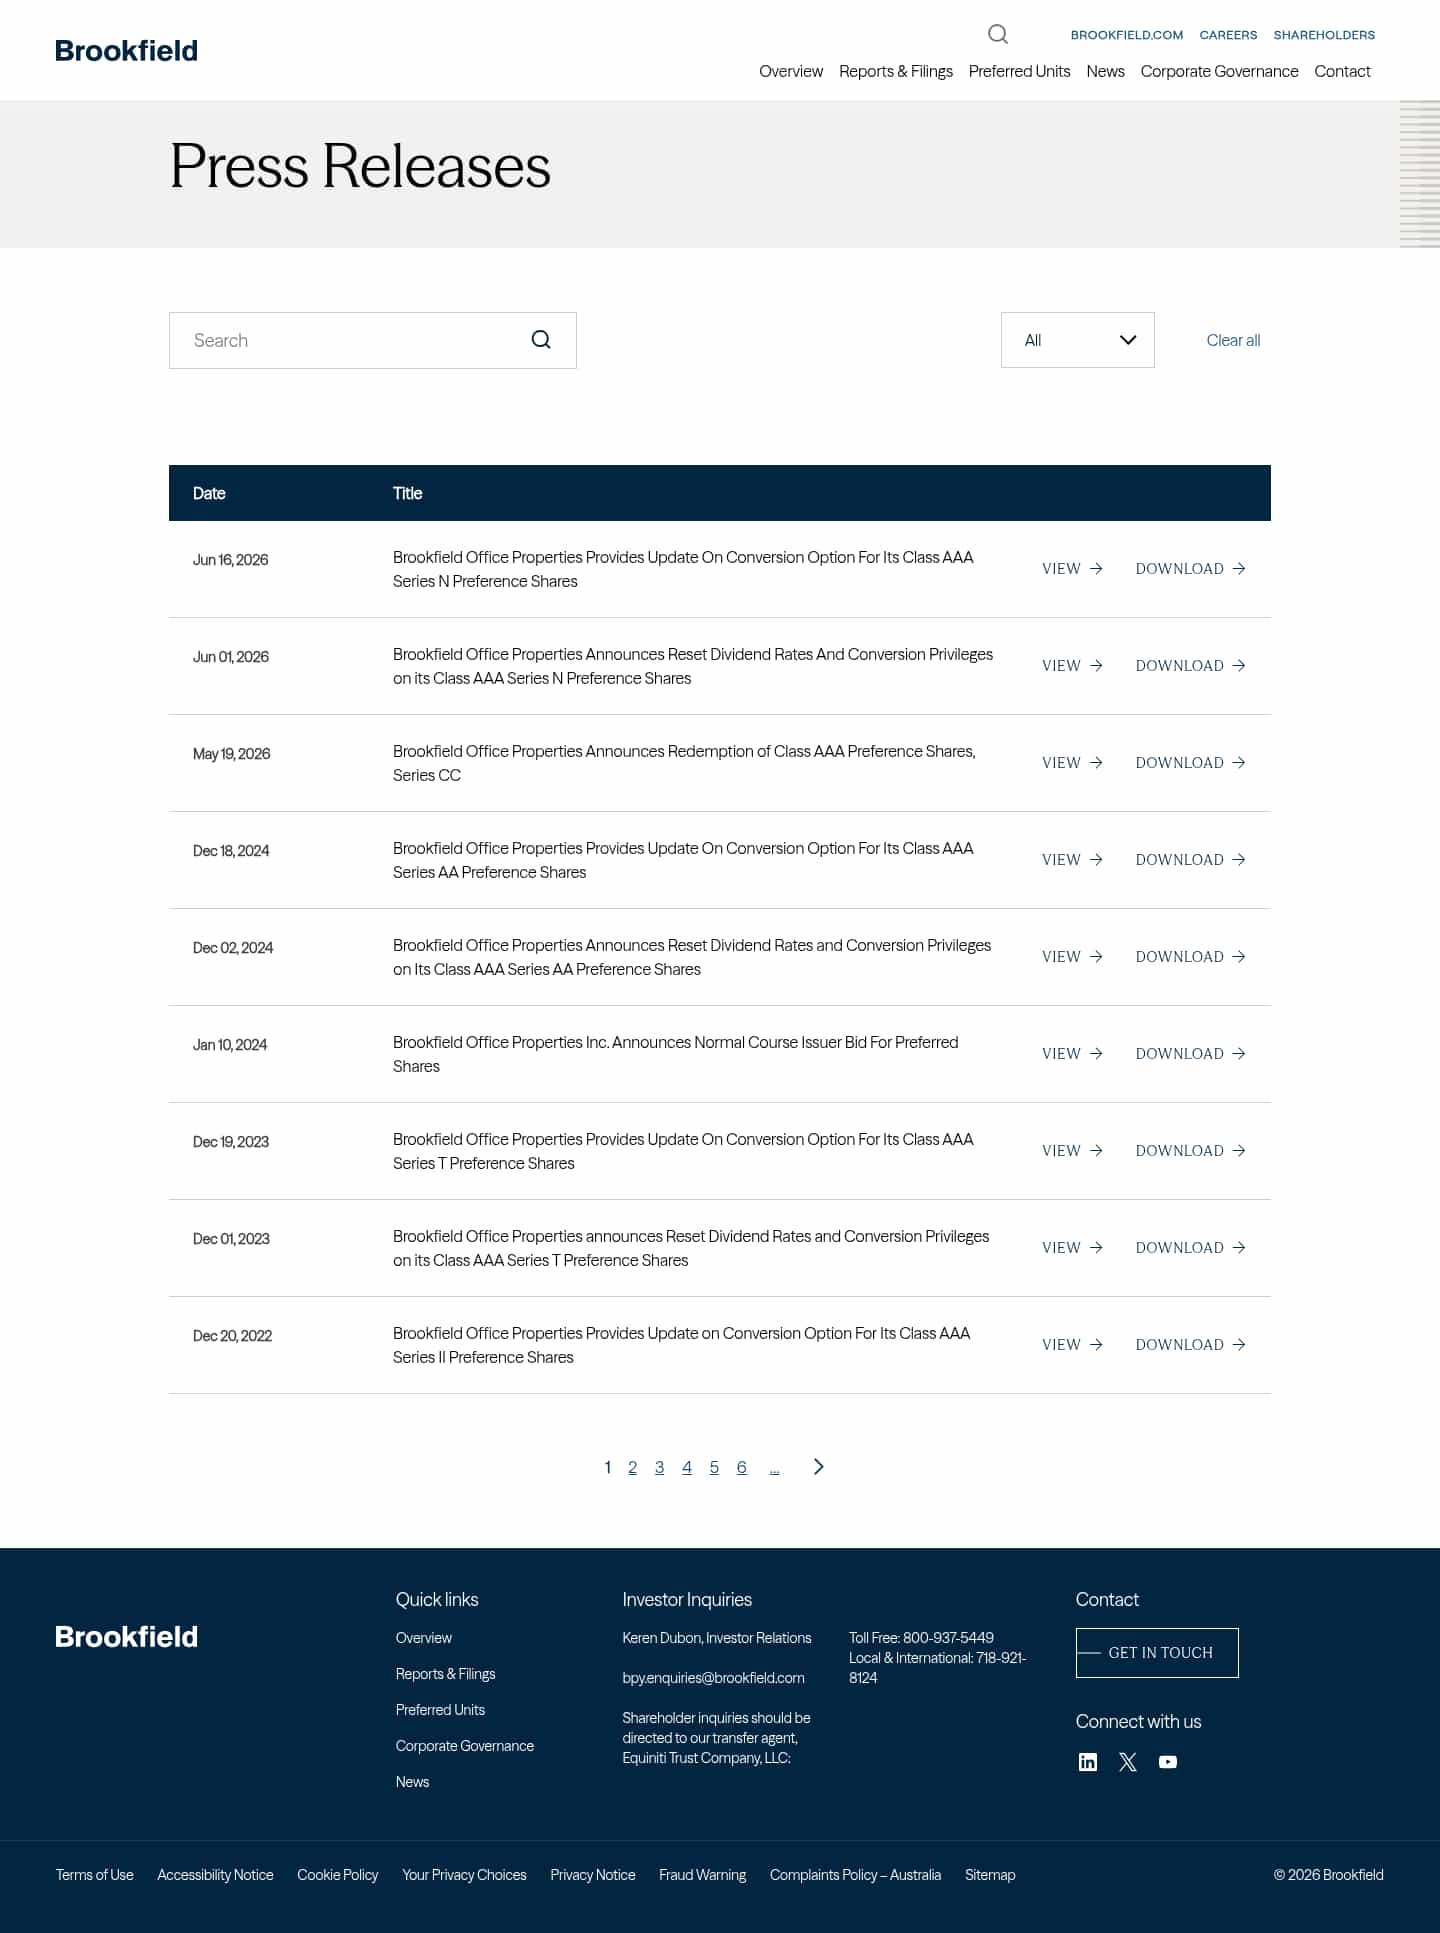Open Contact in the top navigation
The height and width of the screenshot is (1933, 1440).
[x=1342, y=71]
